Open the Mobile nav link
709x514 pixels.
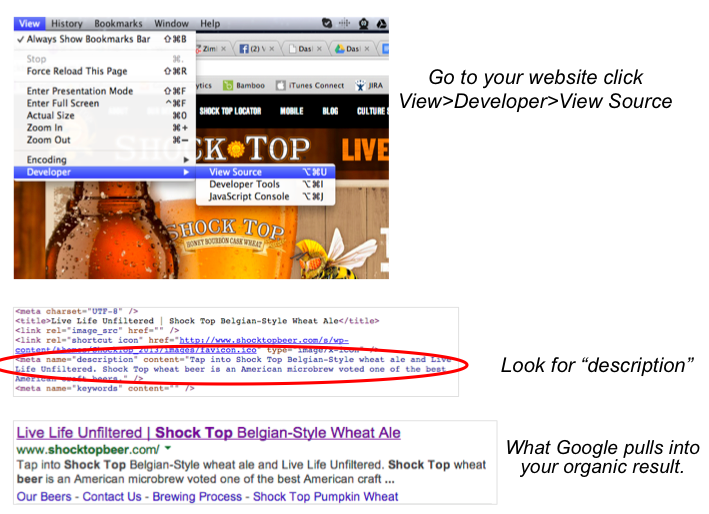pyautogui.click(x=292, y=111)
